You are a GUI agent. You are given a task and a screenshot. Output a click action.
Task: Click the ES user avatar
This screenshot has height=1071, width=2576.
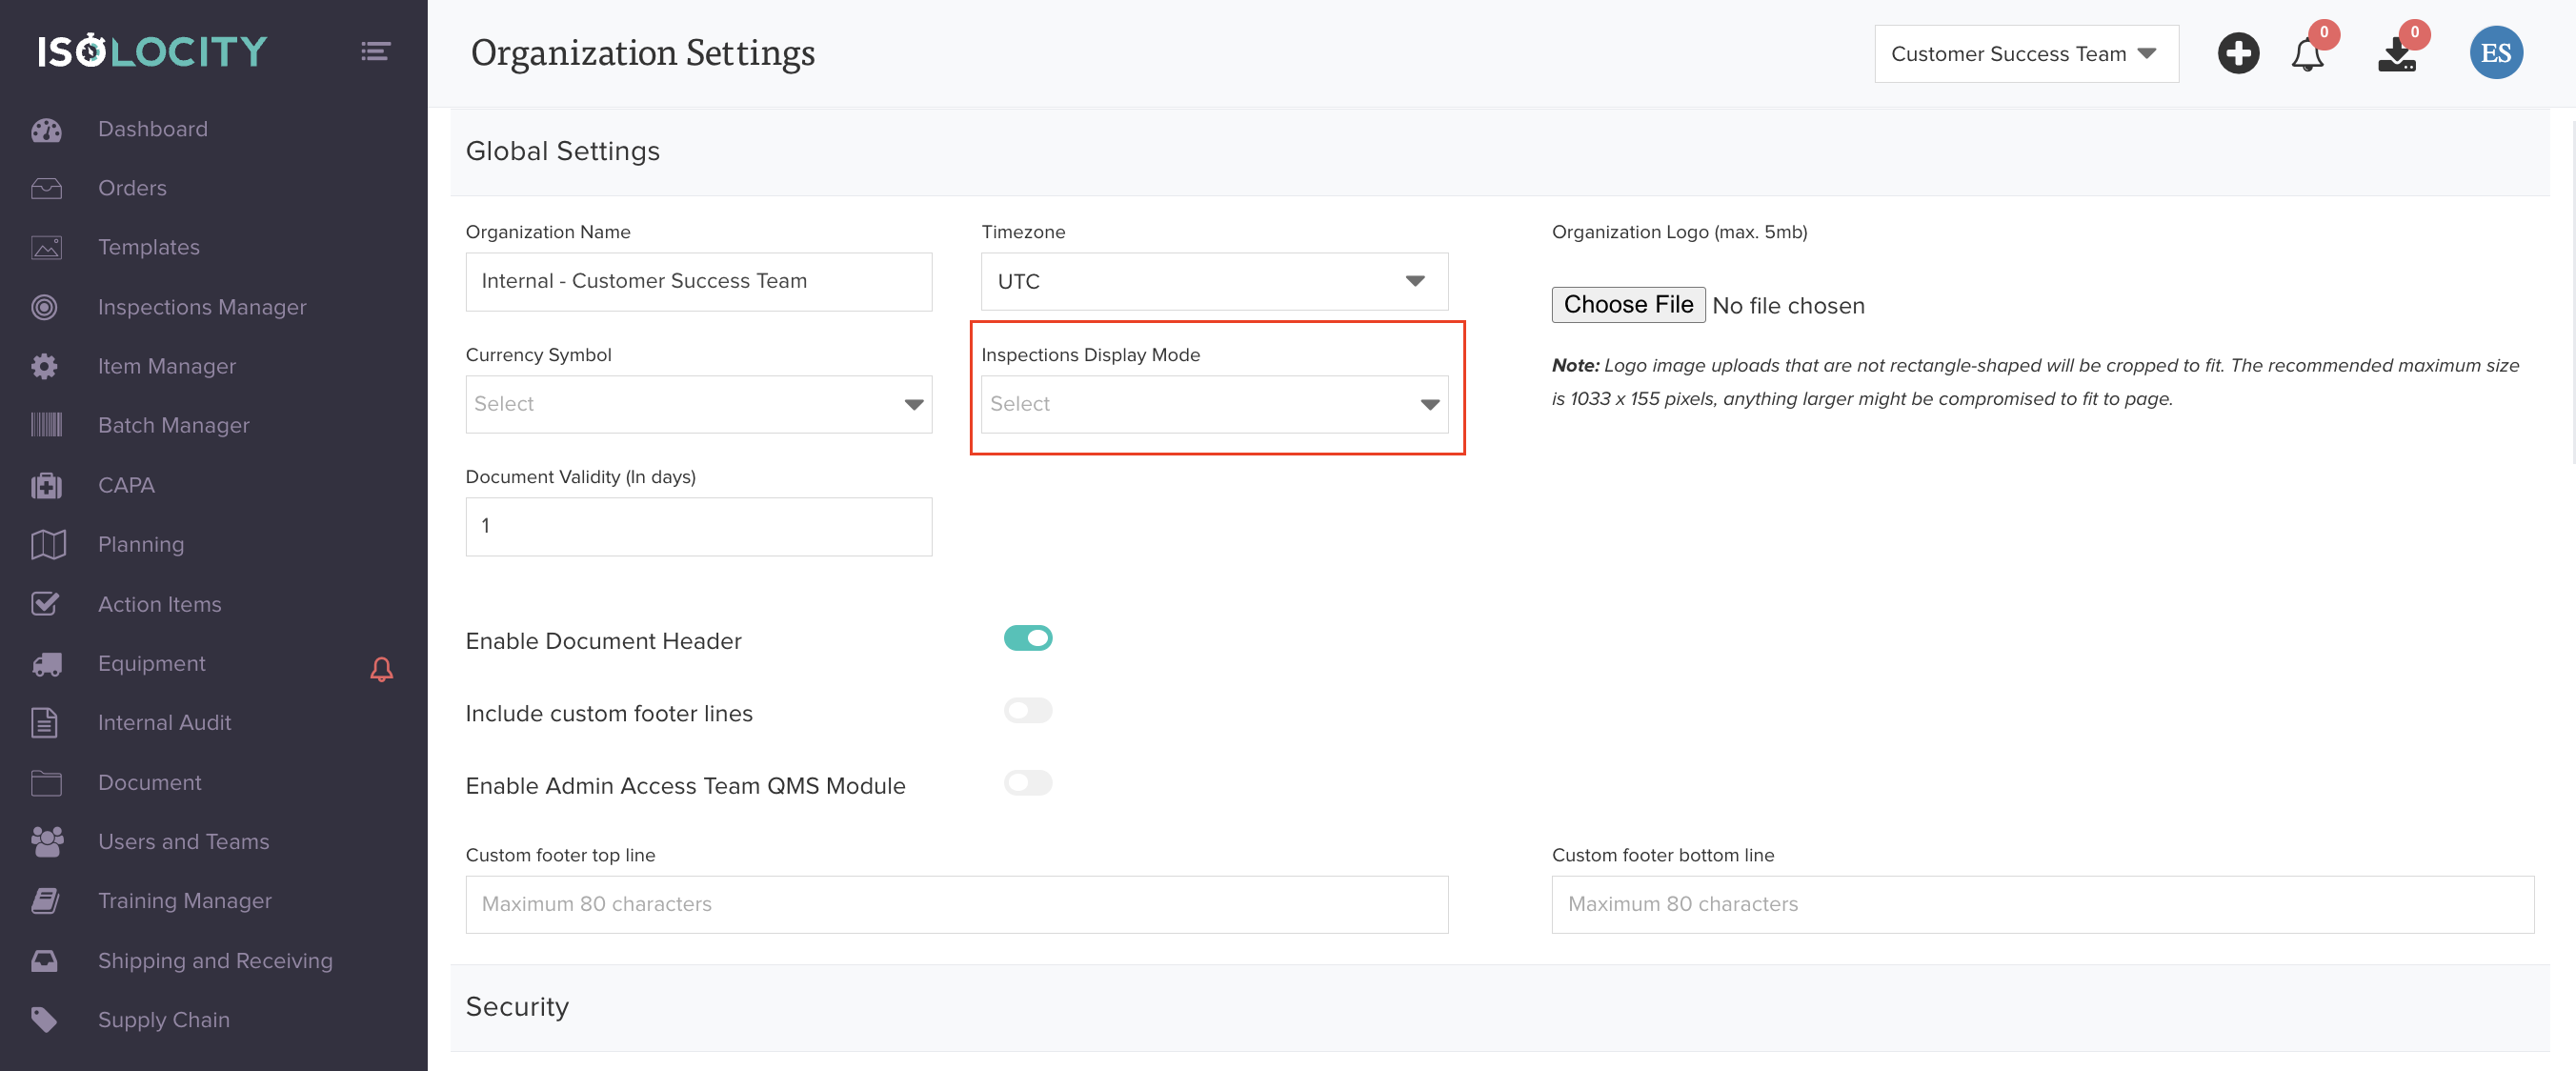(2495, 53)
